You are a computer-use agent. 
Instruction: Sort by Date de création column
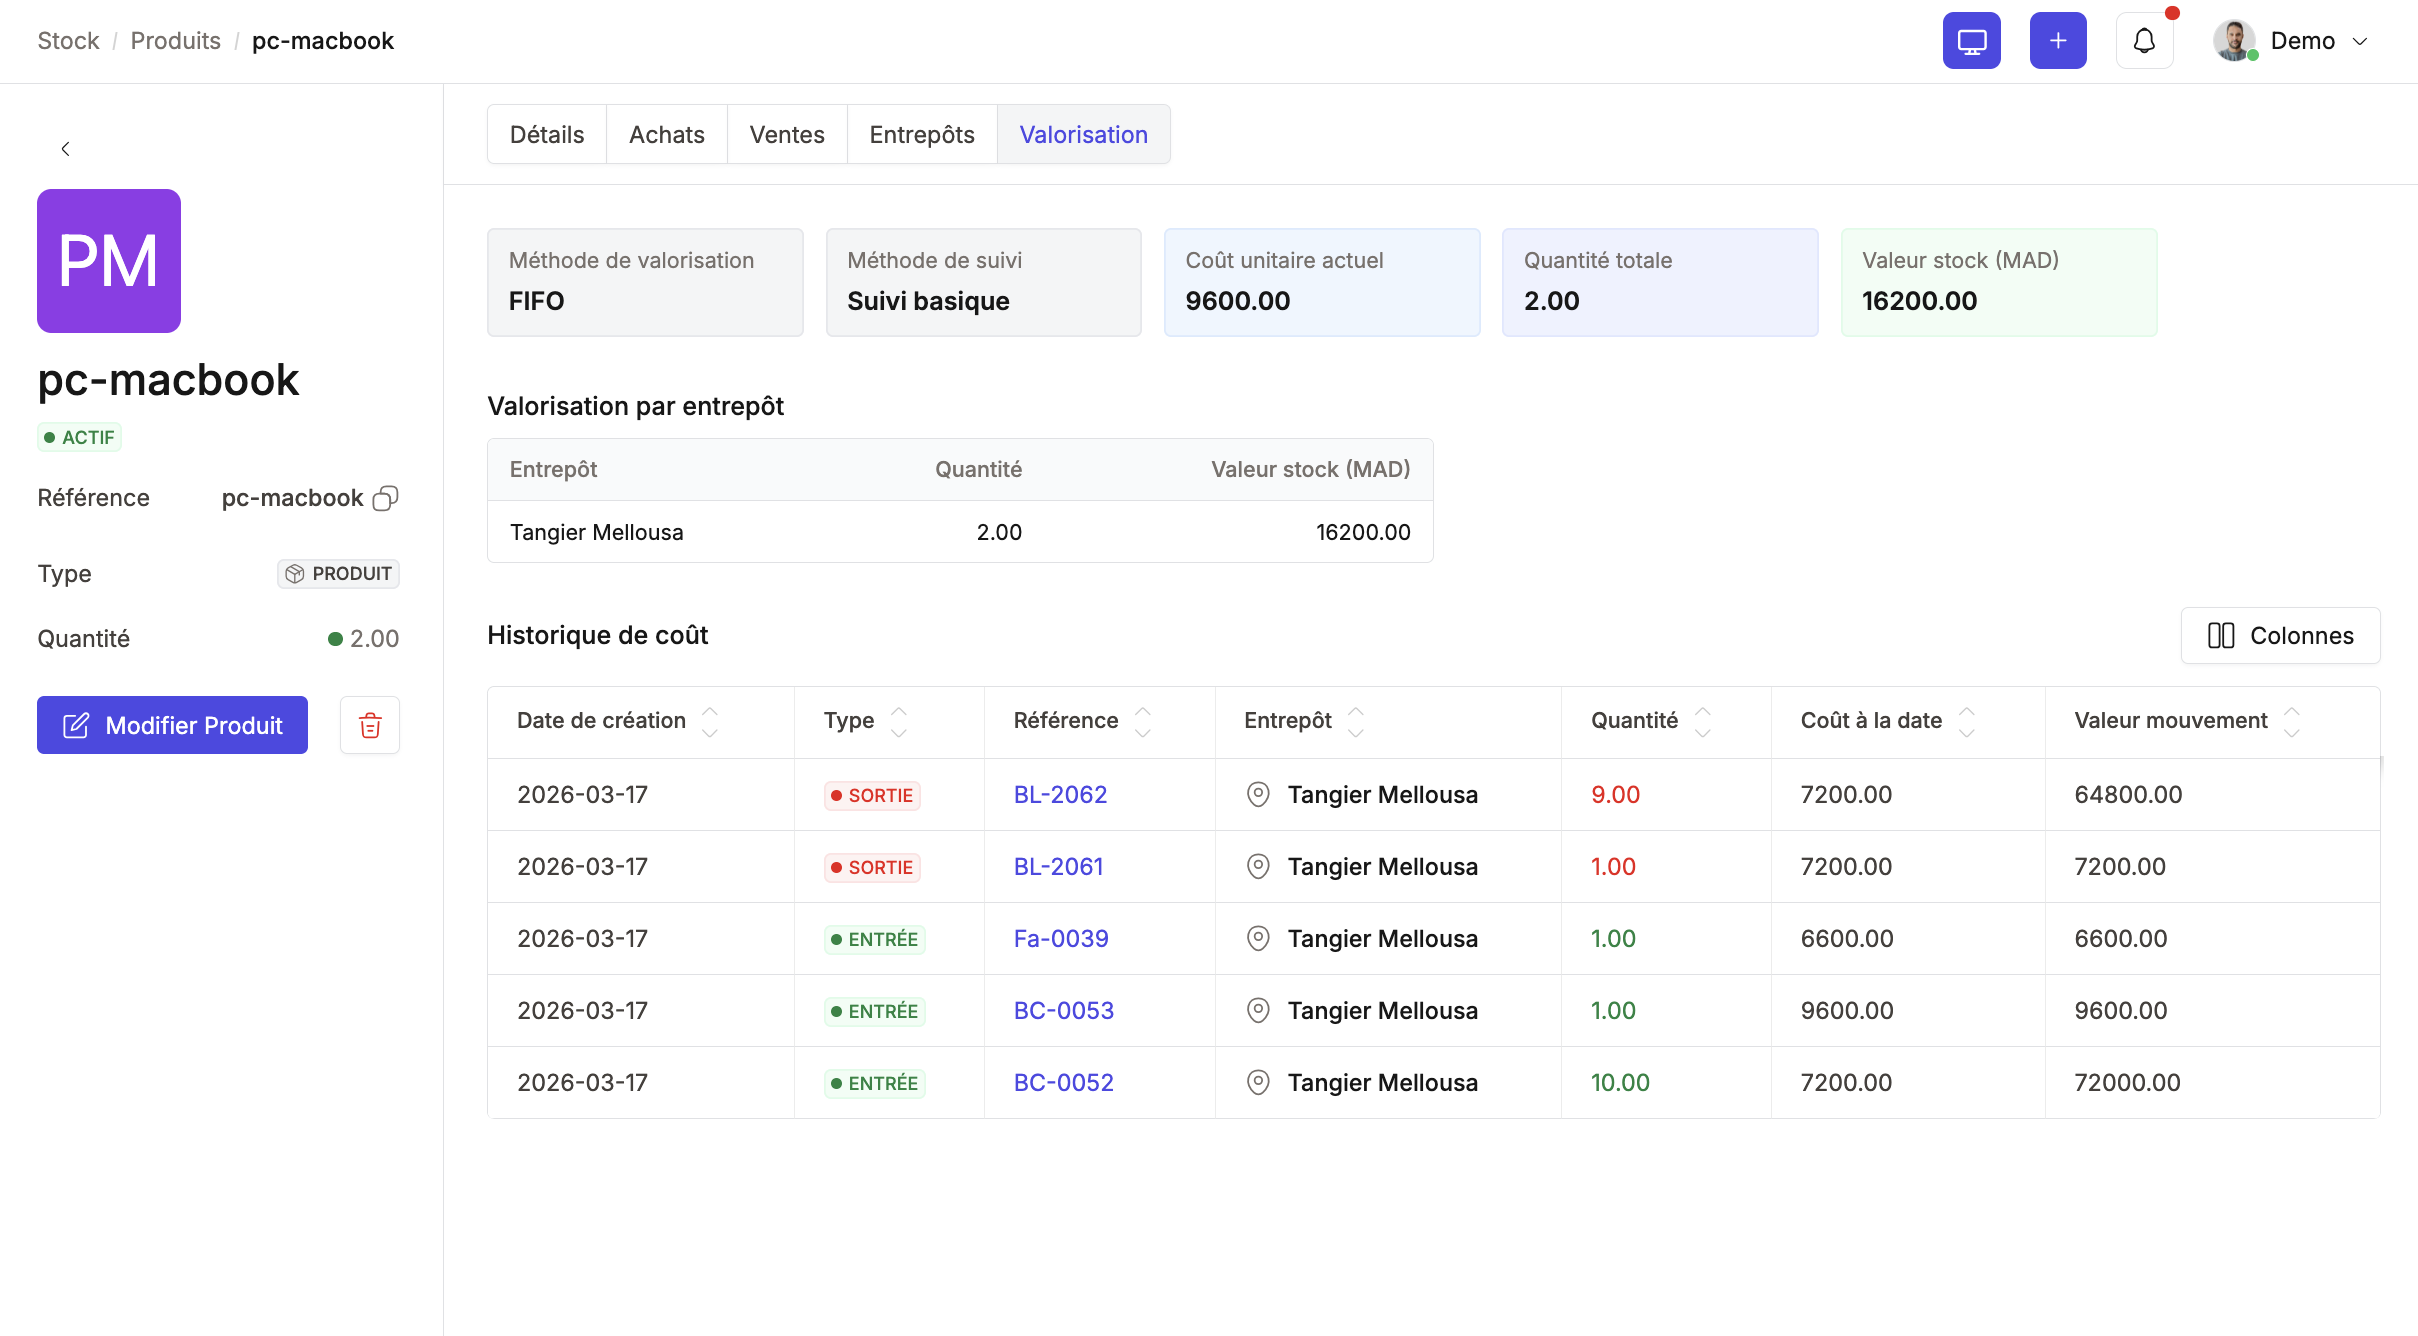click(710, 721)
